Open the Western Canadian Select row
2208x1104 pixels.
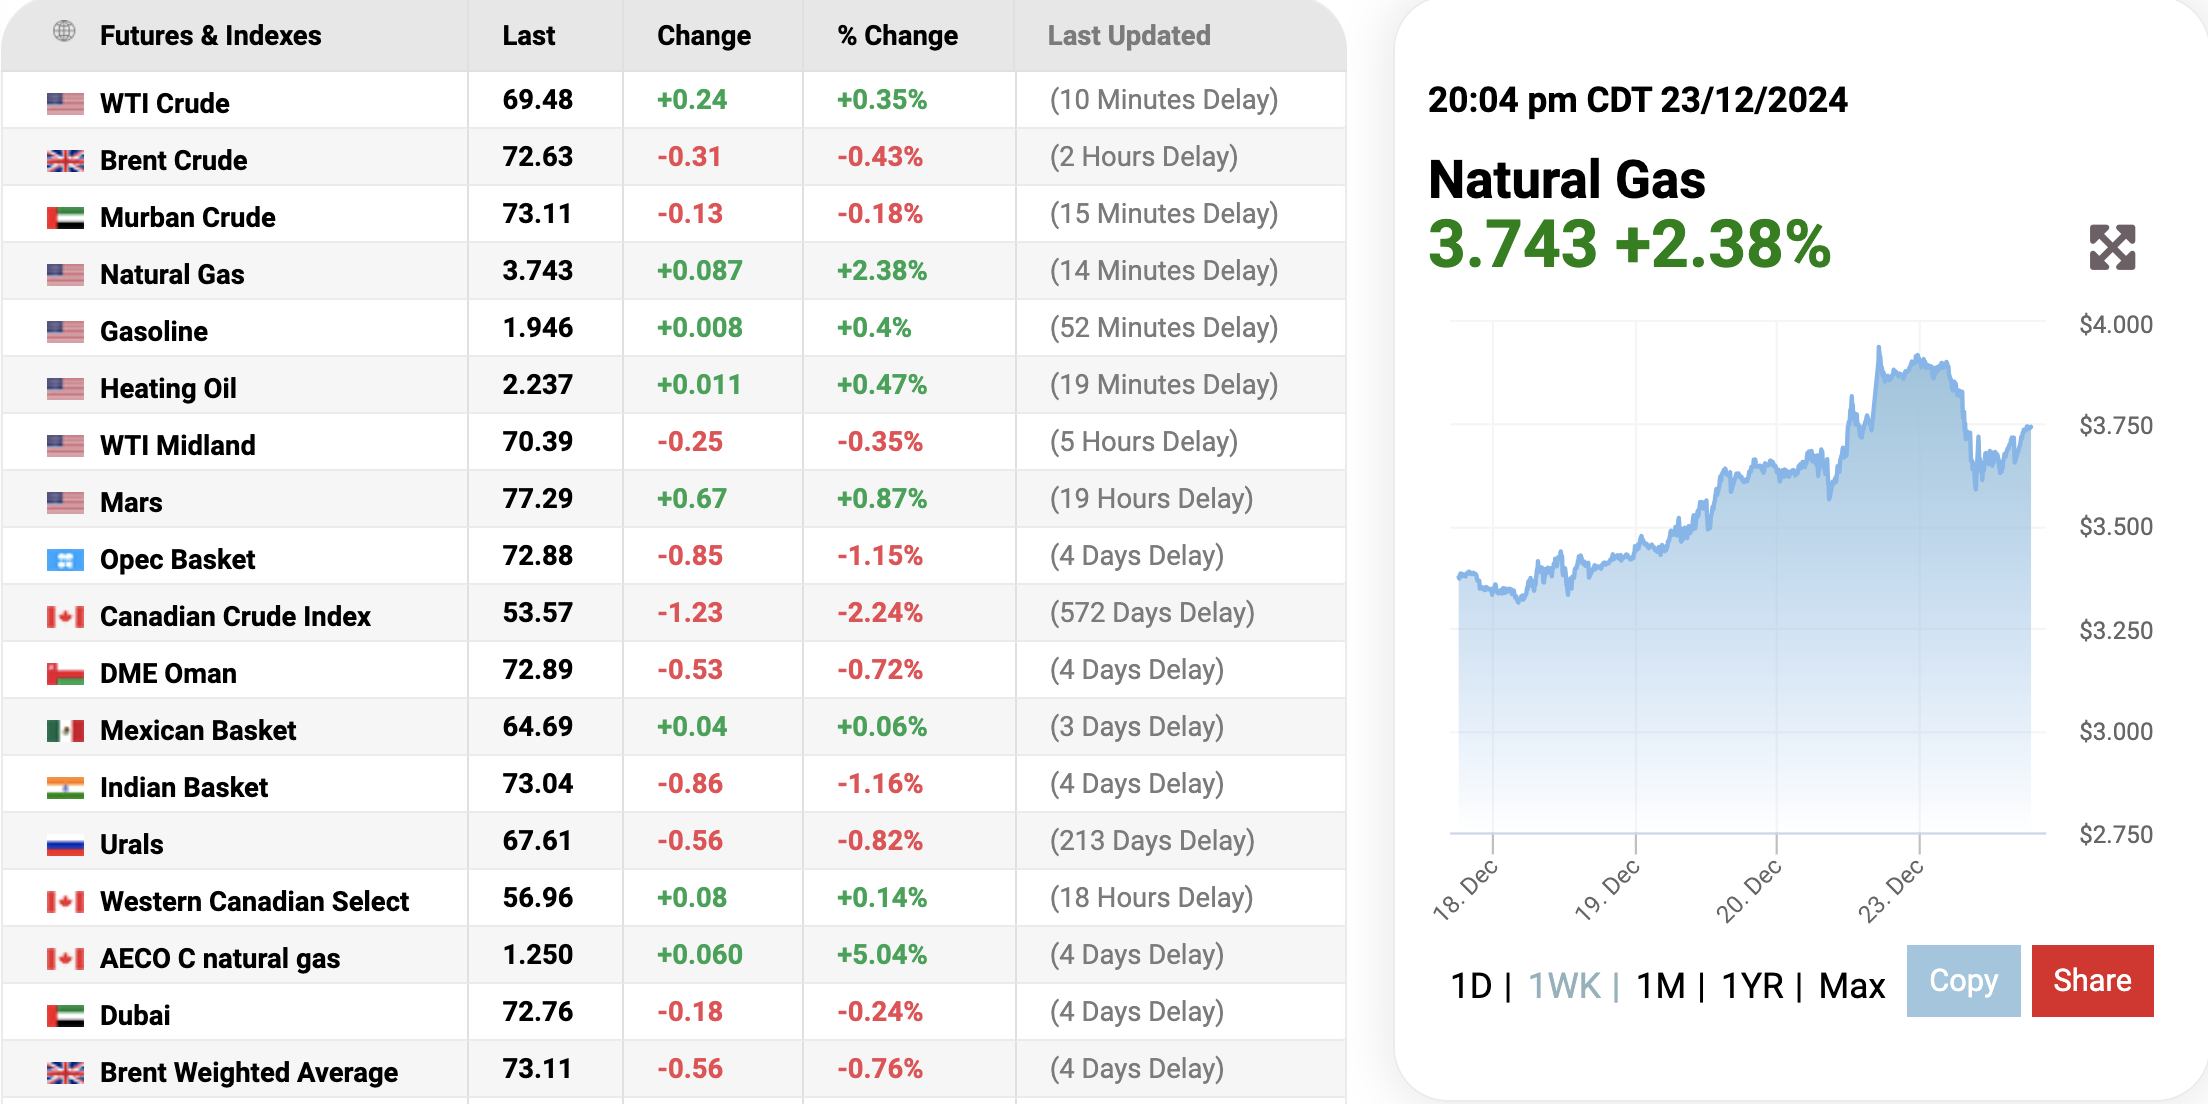point(254,901)
